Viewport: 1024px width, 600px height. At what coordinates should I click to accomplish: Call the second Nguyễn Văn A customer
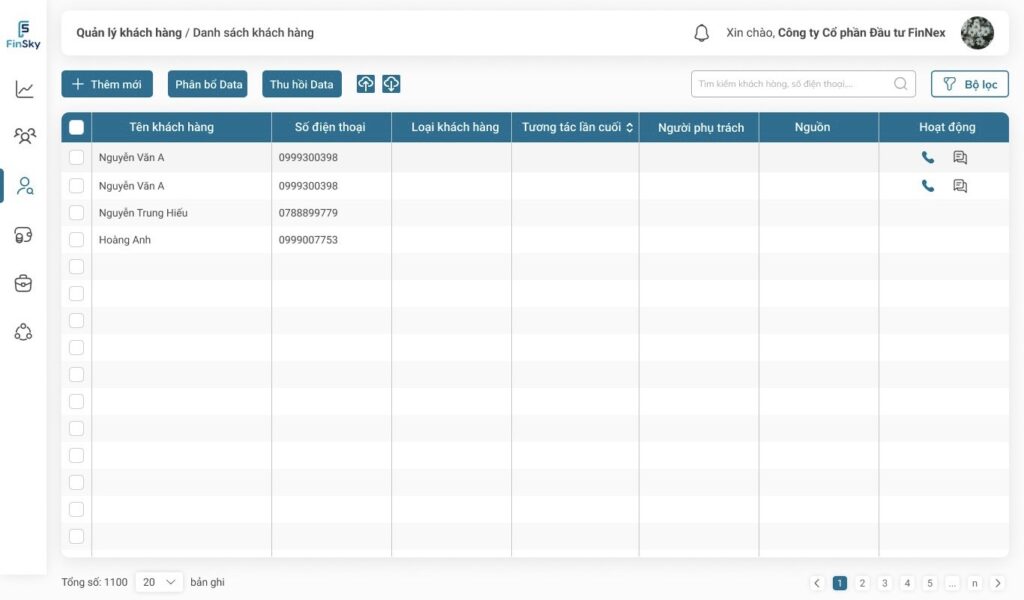click(927, 186)
